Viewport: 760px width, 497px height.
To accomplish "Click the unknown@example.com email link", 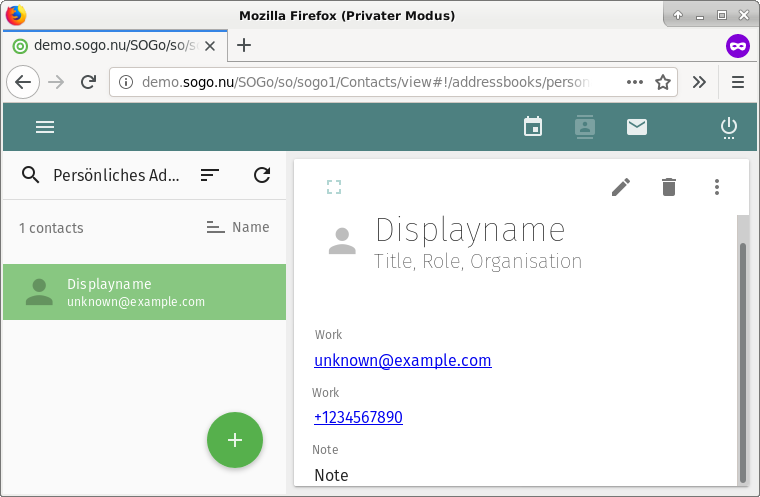I will click(x=402, y=360).
